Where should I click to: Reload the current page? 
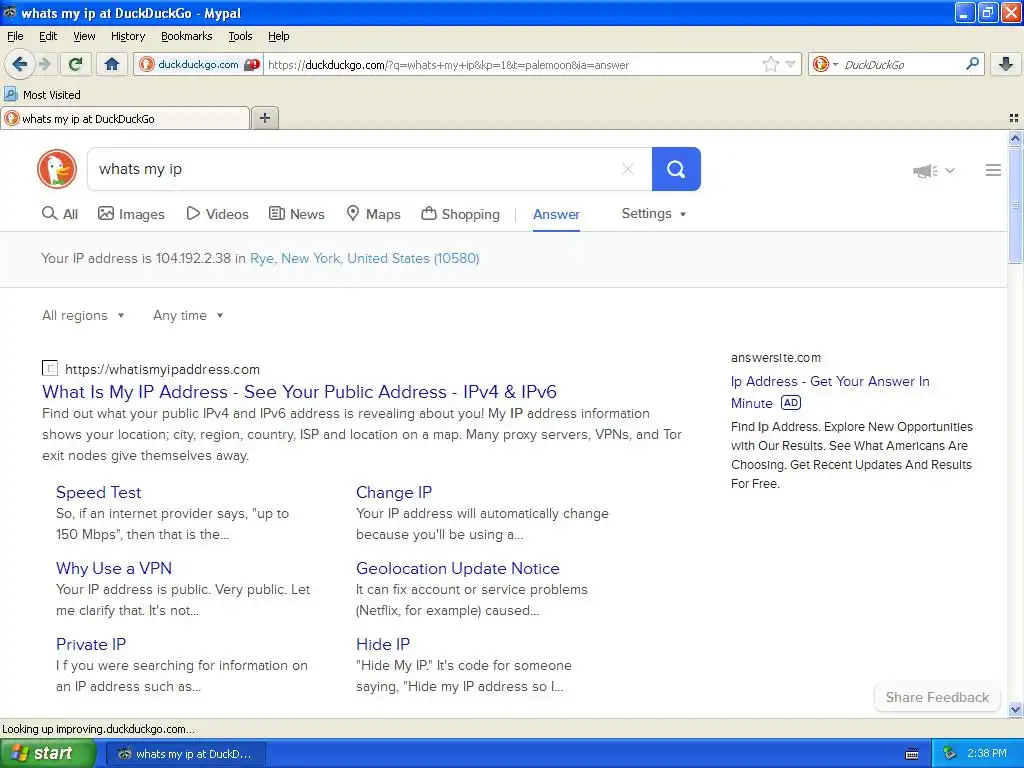pos(76,64)
